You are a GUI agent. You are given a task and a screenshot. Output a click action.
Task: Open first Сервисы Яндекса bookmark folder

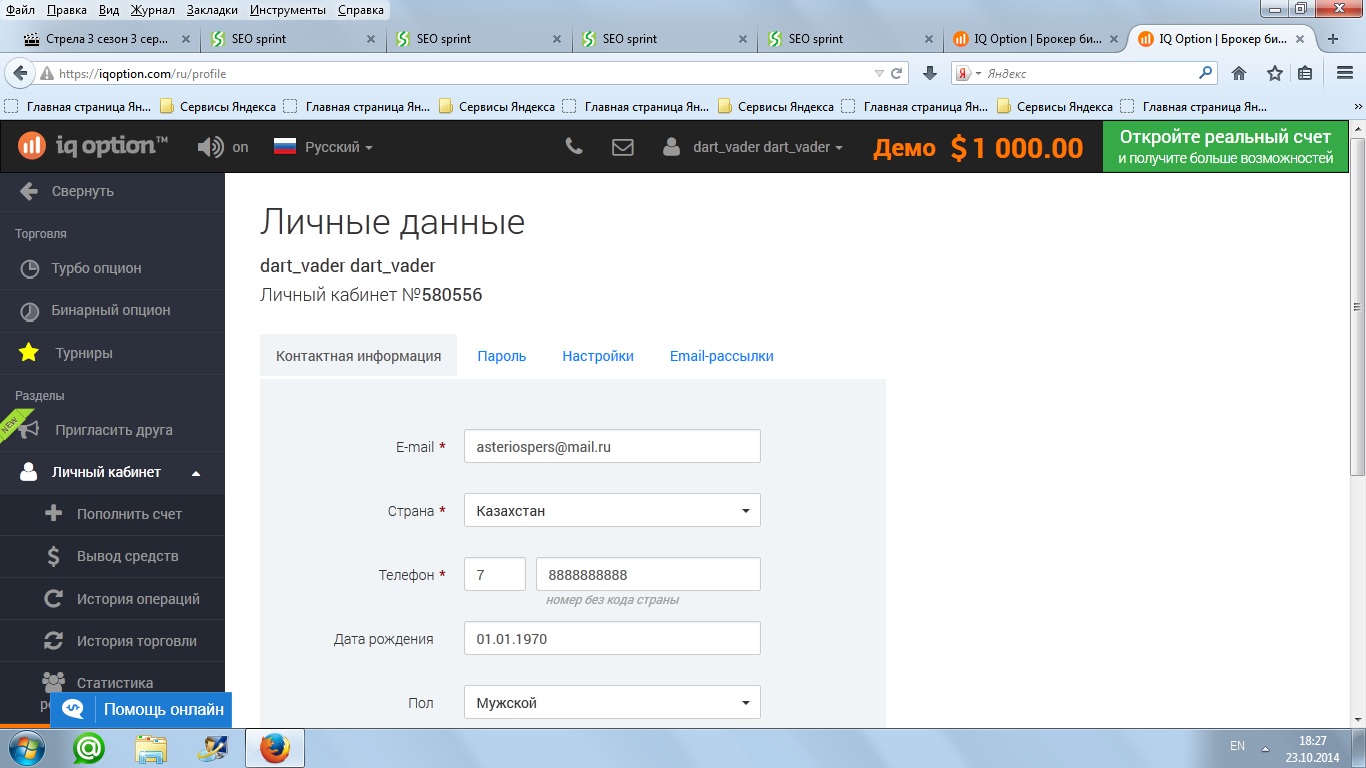(217, 107)
